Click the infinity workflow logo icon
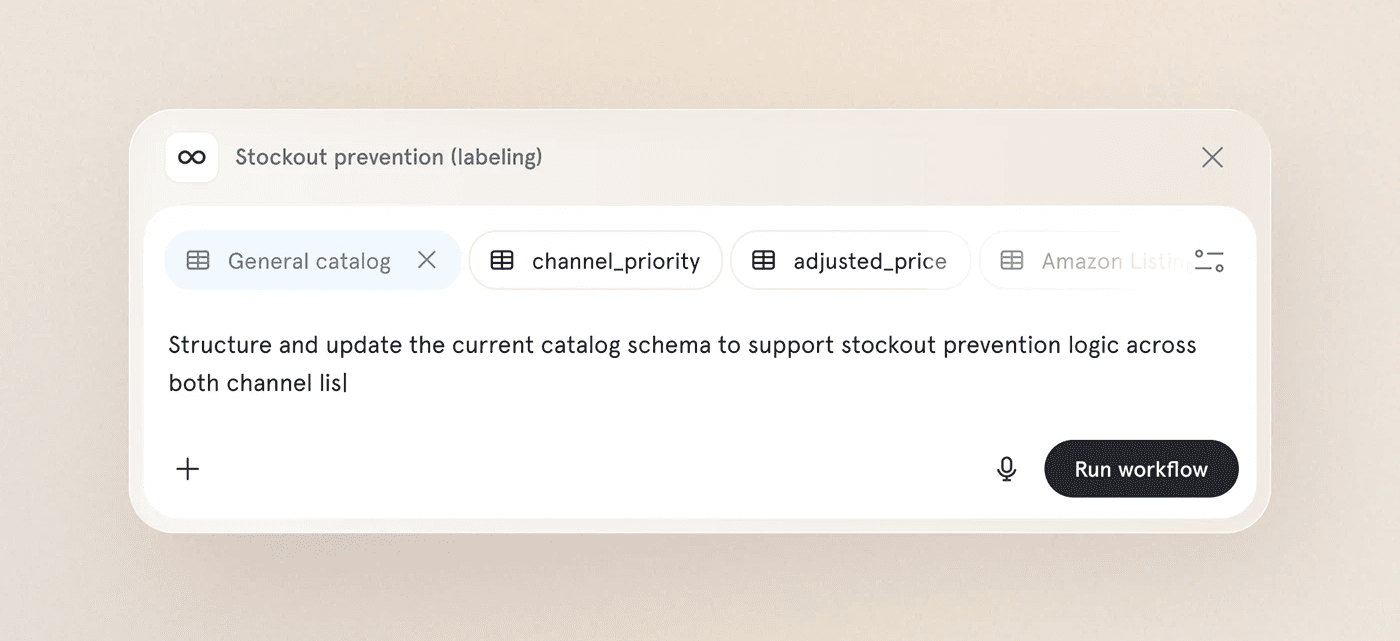This screenshot has height=641, width=1400. tap(191, 157)
